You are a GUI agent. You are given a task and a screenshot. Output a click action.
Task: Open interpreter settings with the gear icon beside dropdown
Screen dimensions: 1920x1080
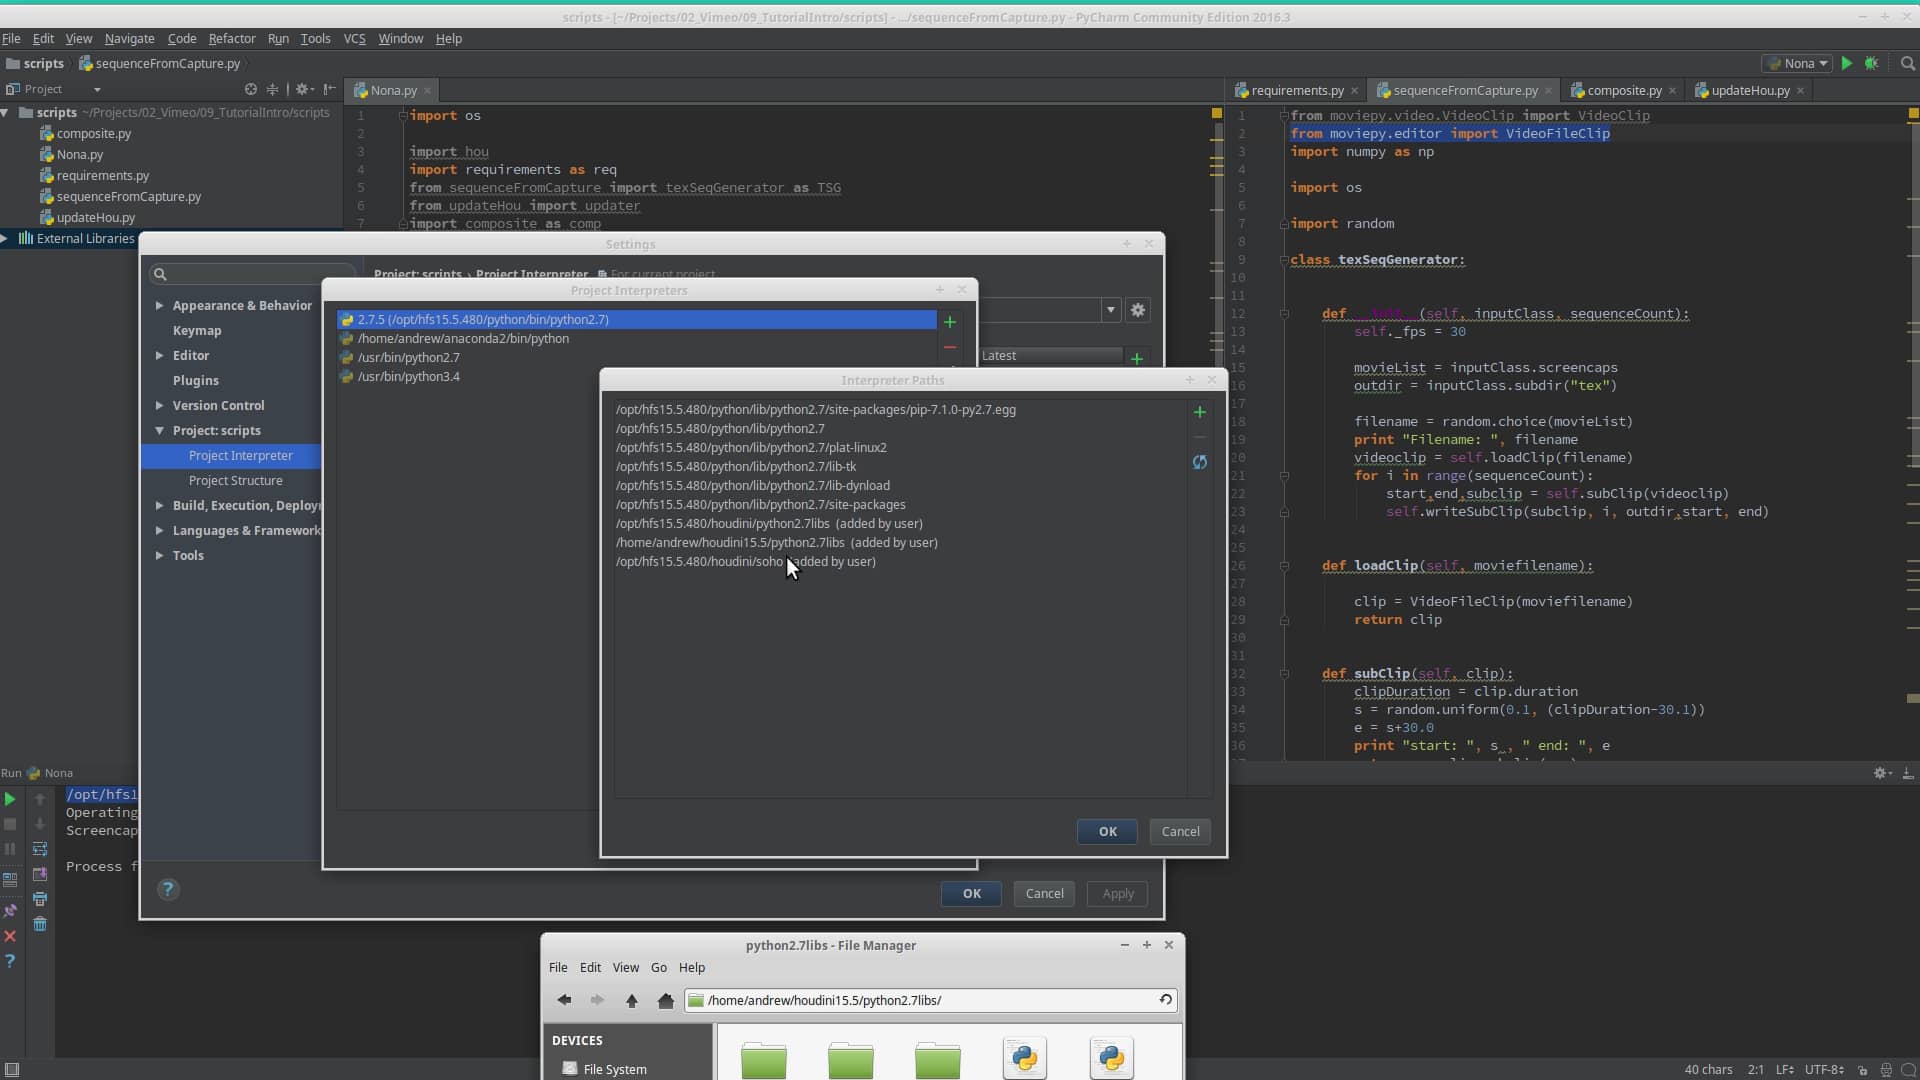[1138, 310]
